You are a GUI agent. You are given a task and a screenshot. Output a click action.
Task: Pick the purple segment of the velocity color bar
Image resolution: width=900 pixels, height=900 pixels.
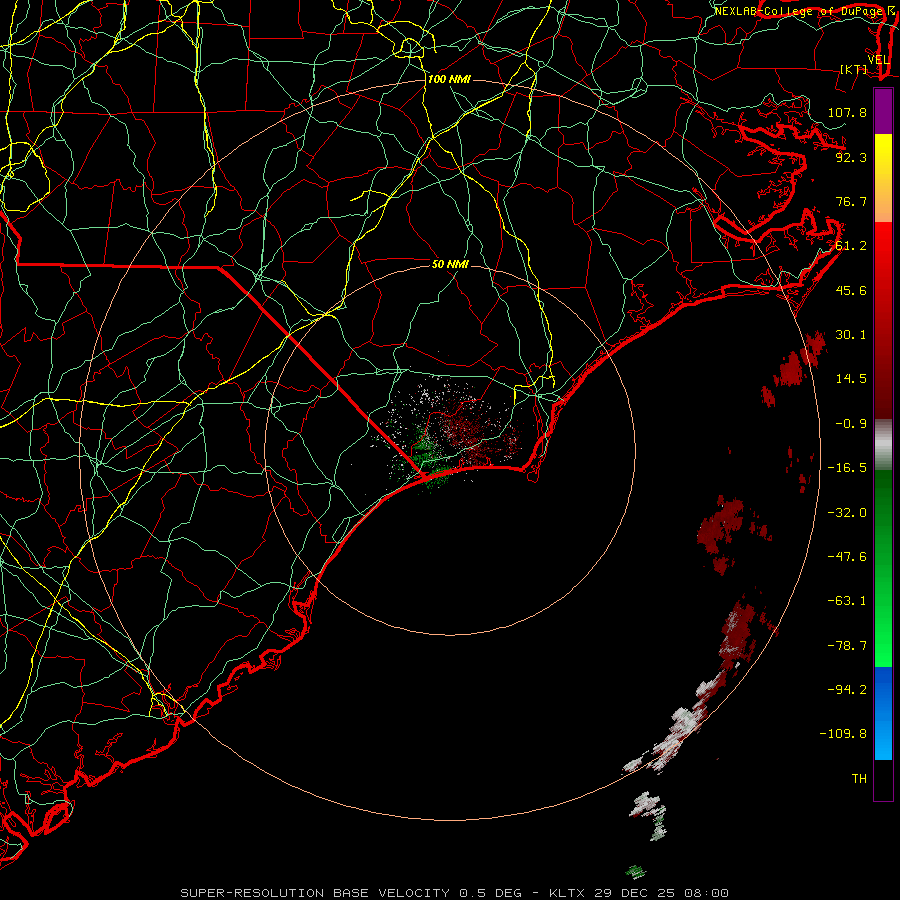tap(883, 111)
